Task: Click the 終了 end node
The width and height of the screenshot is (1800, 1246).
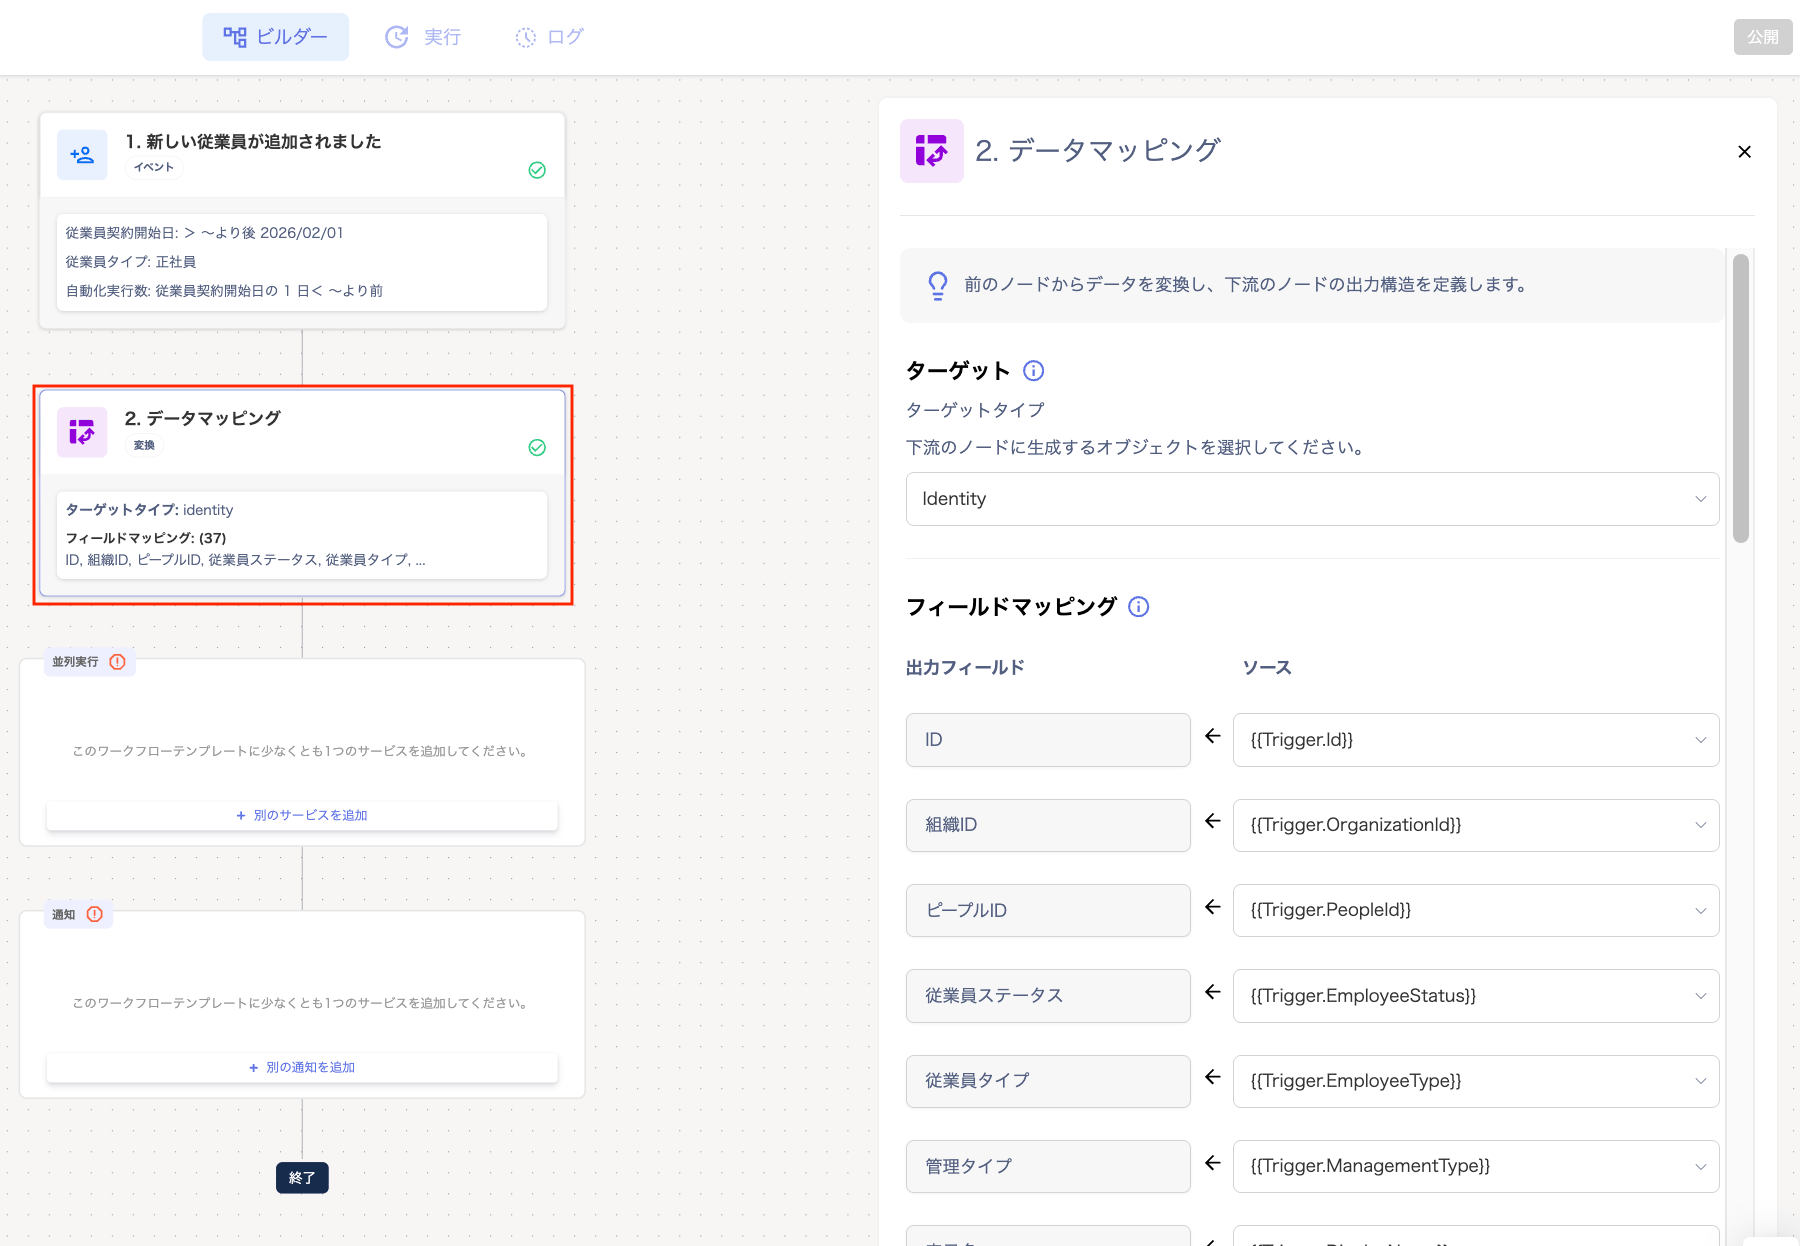Action: pos(302,1178)
